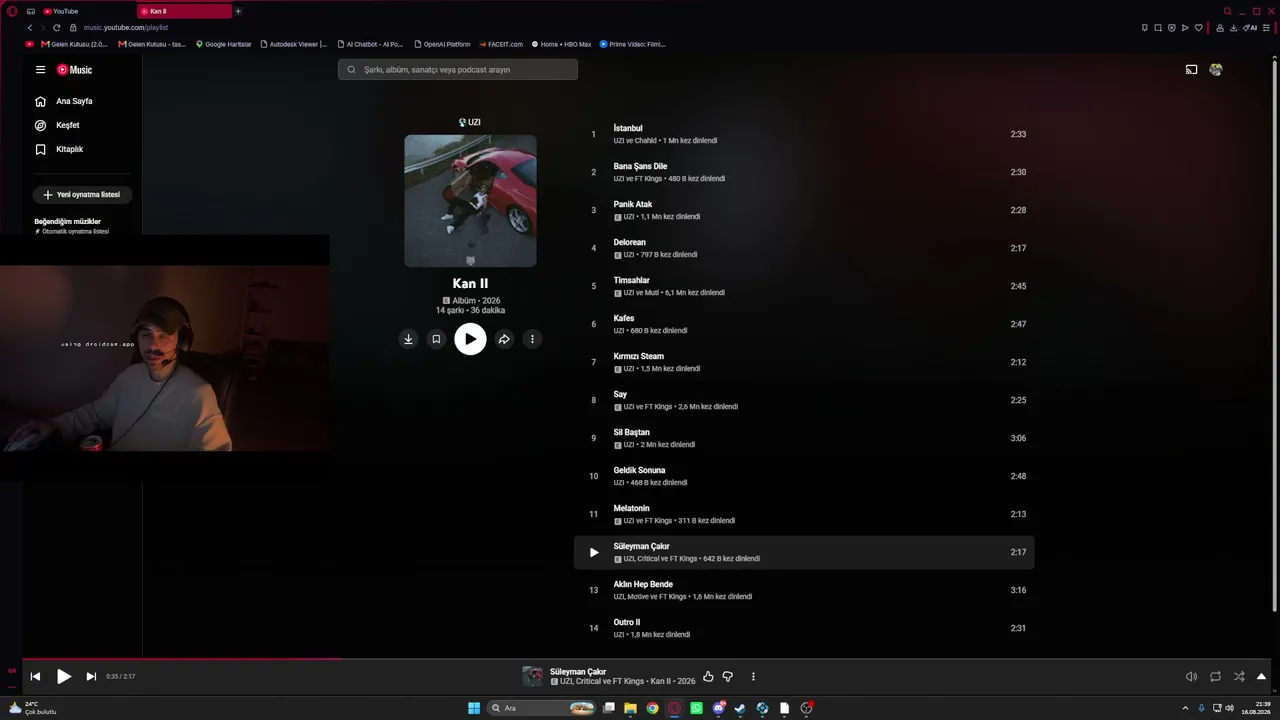This screenshot has width=1280, height=720.
Task: Open WhatsApp from the taskbar
Action: point(696,708)
